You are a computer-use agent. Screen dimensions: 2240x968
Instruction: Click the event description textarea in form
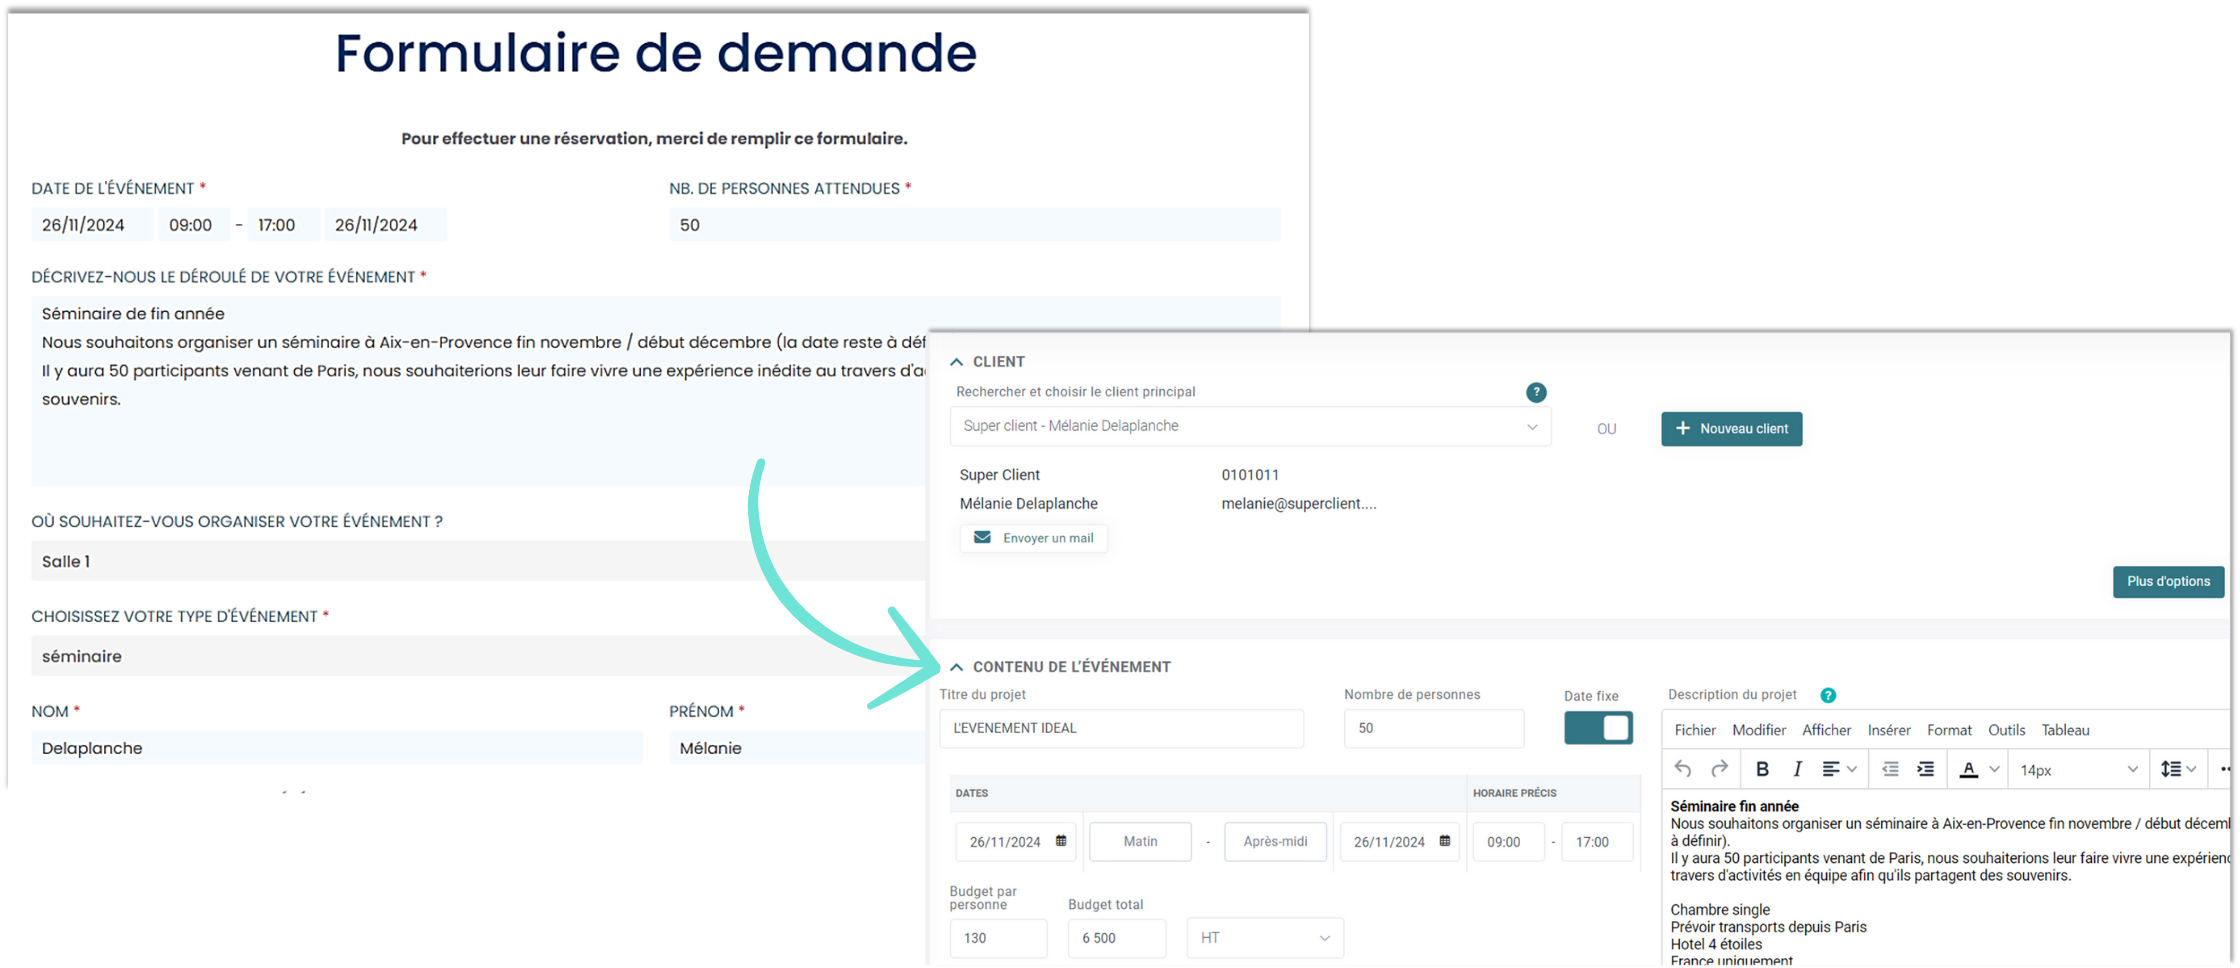480,391
